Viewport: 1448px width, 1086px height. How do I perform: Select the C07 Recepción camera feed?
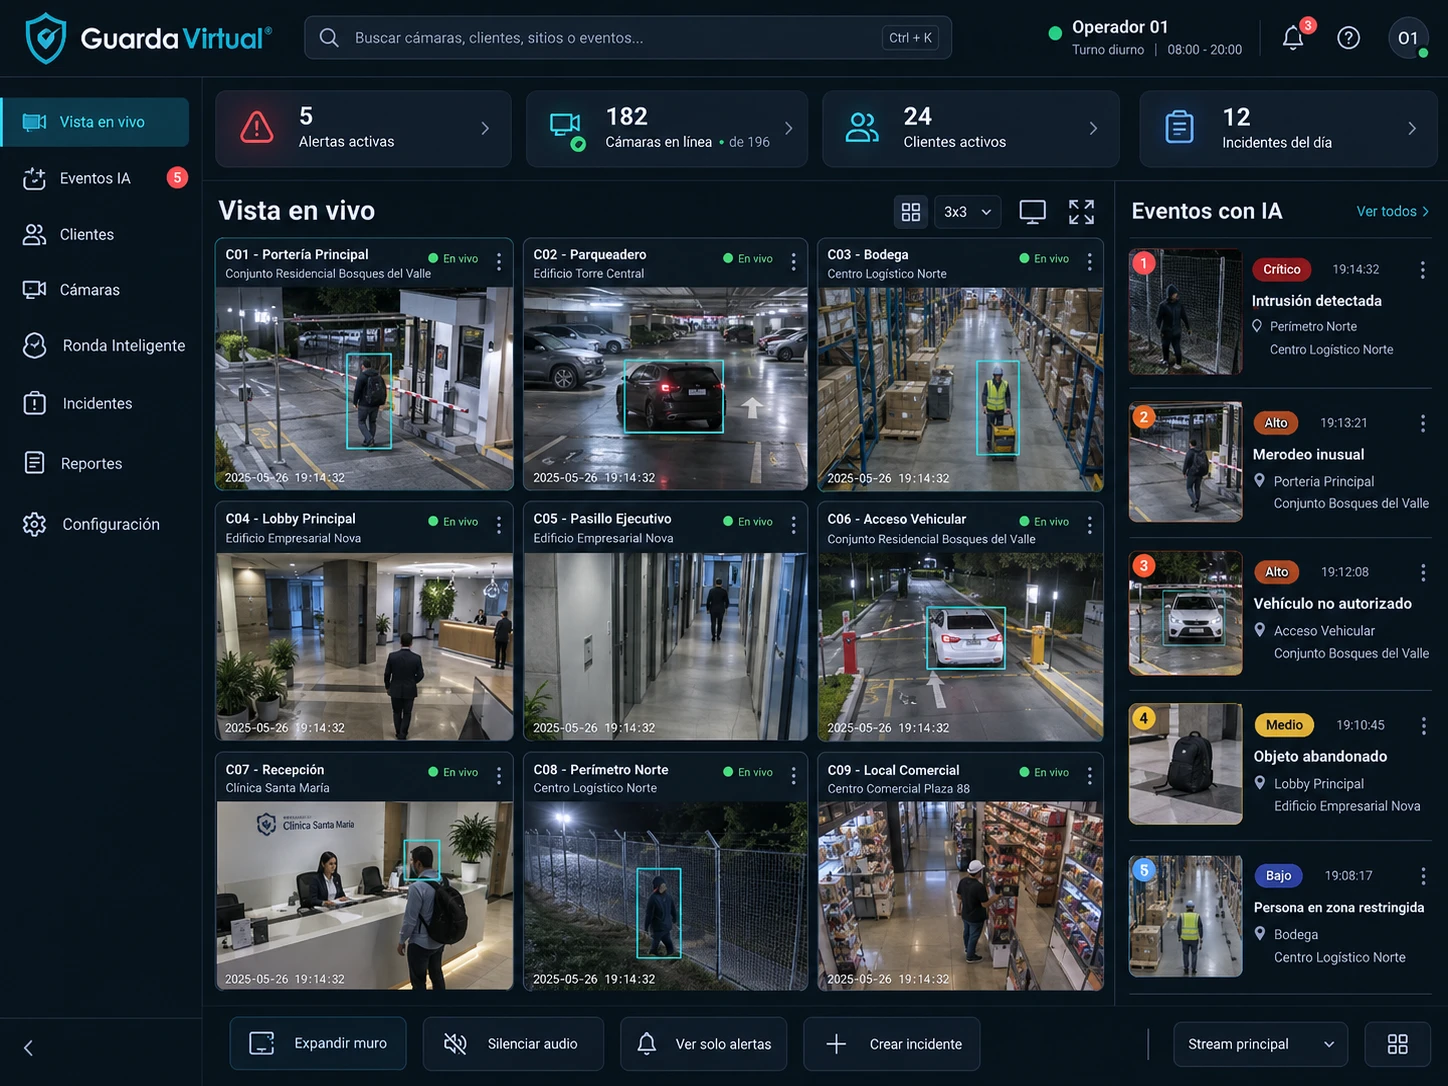click(x=364, y=896)
